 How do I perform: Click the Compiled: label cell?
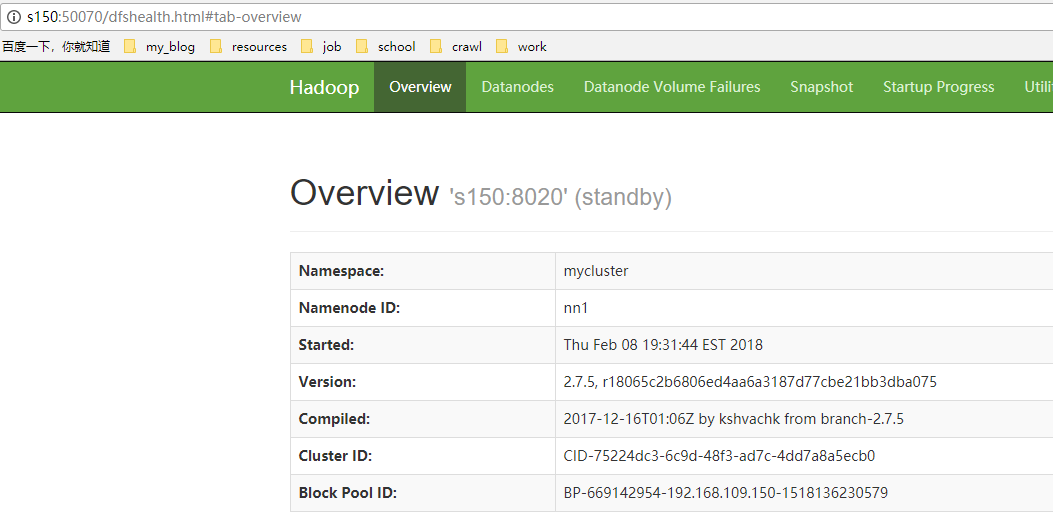(x=423, y=419)
